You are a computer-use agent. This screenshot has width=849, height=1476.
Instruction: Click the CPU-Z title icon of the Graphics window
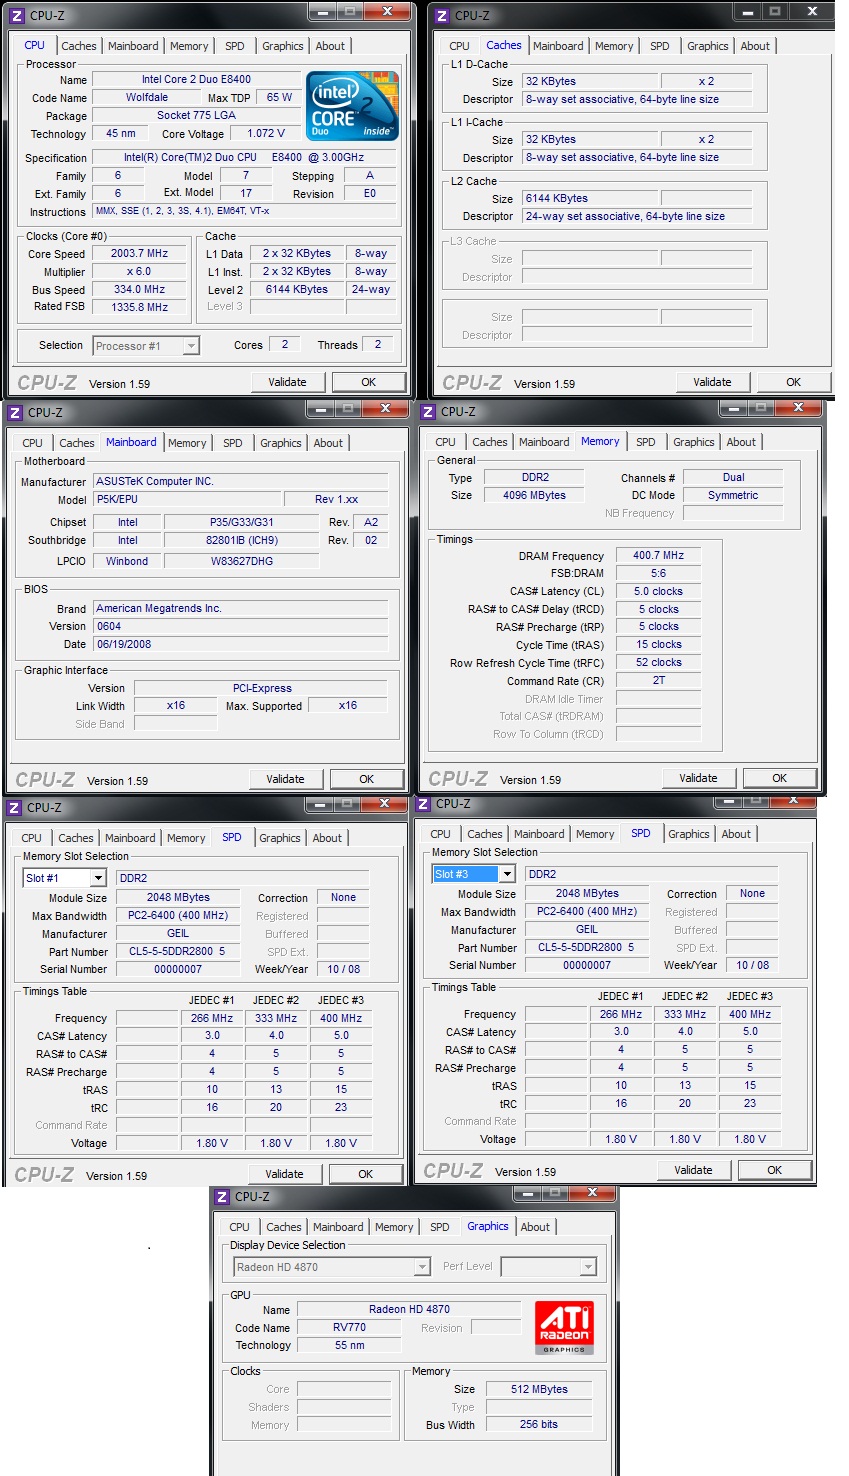tap(222, 1196)
